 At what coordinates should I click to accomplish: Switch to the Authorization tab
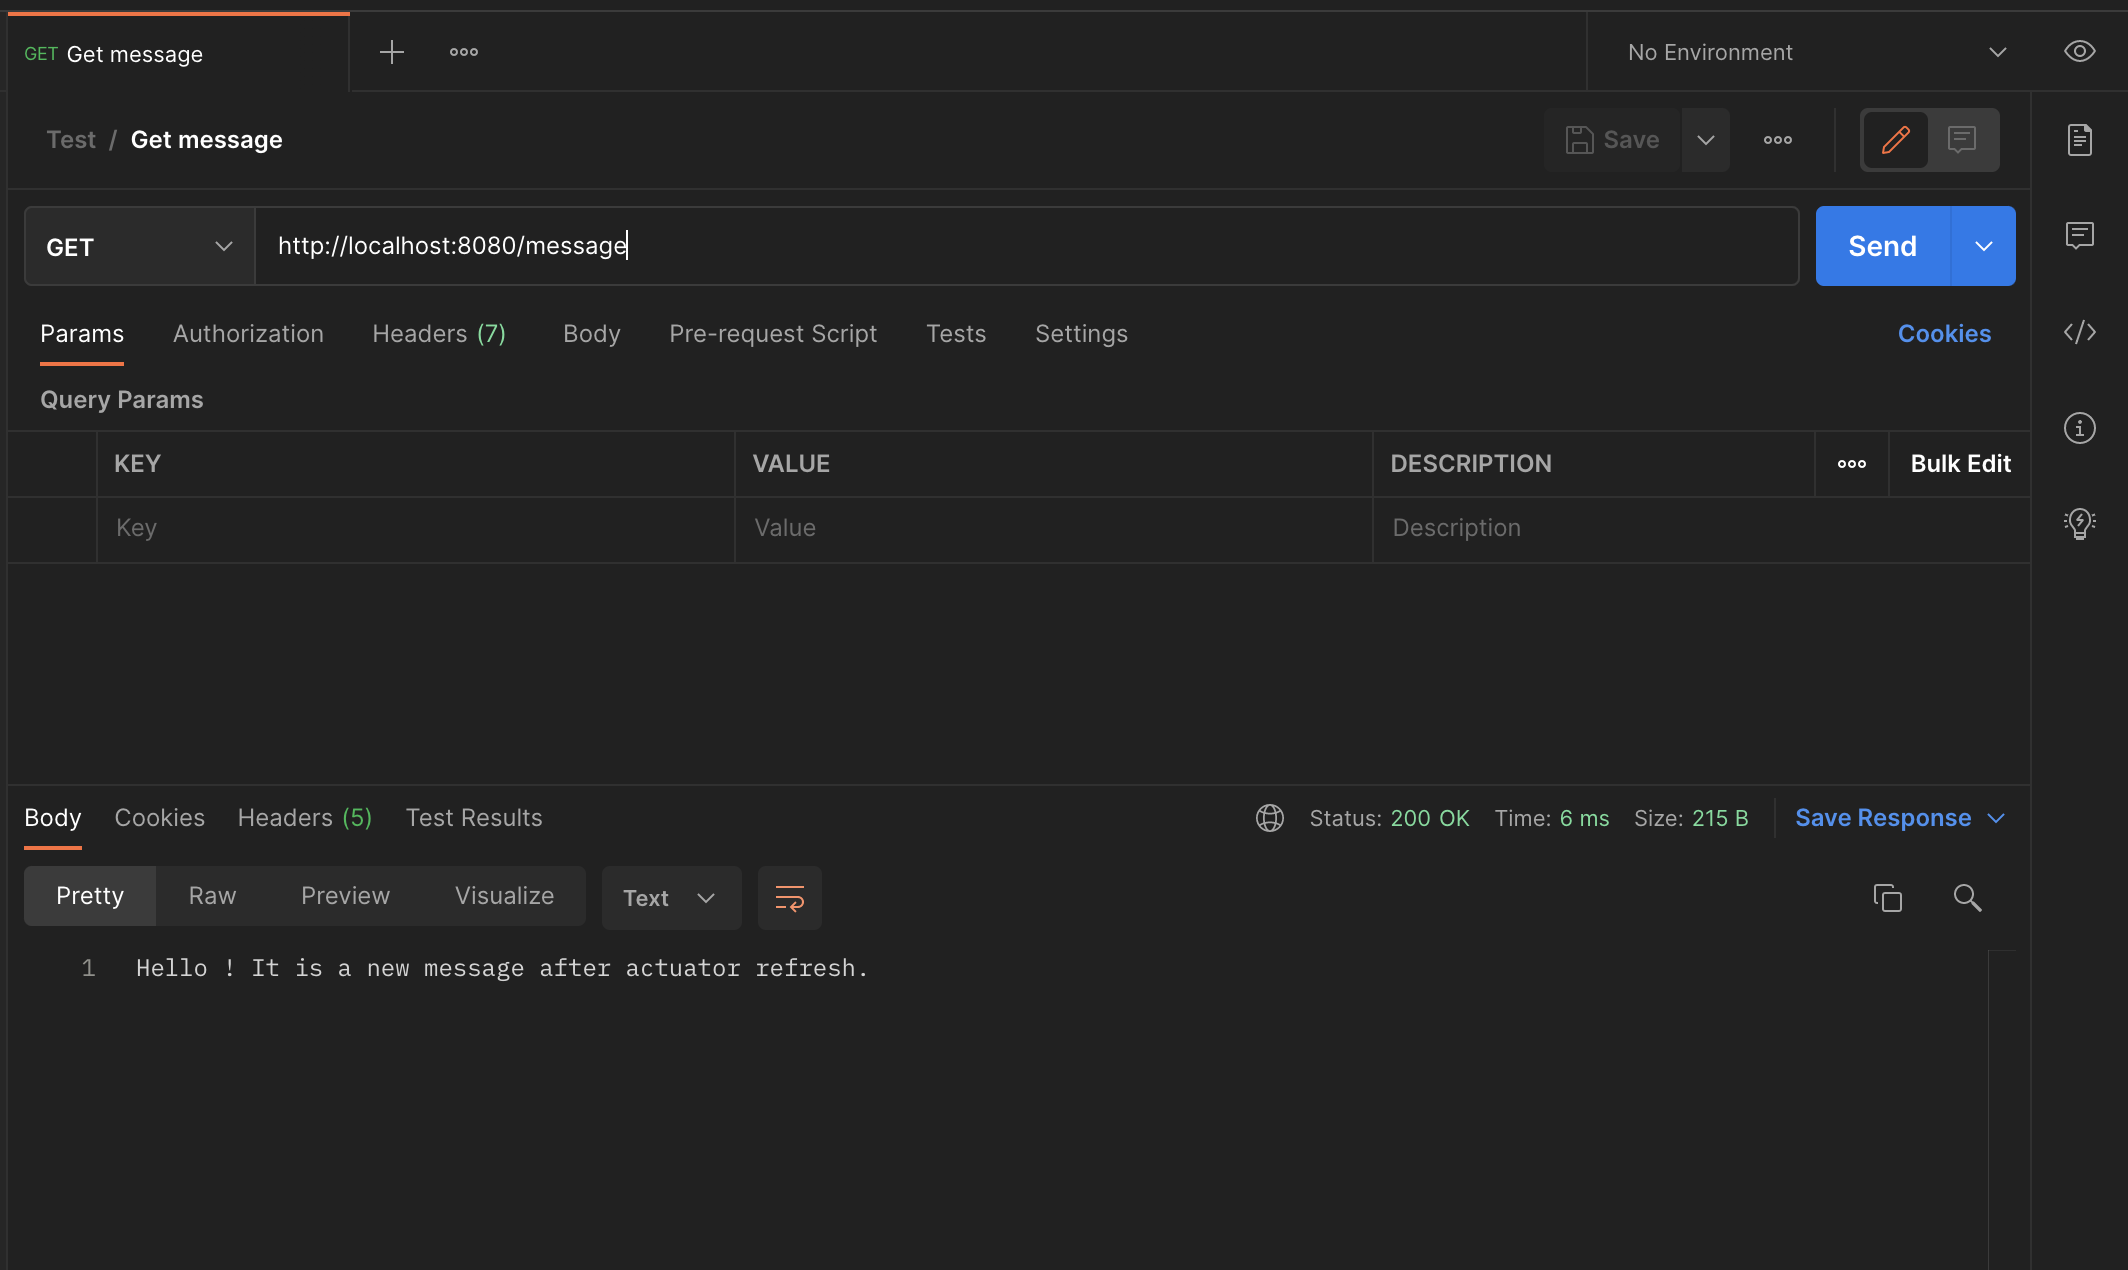click(248, 333)
